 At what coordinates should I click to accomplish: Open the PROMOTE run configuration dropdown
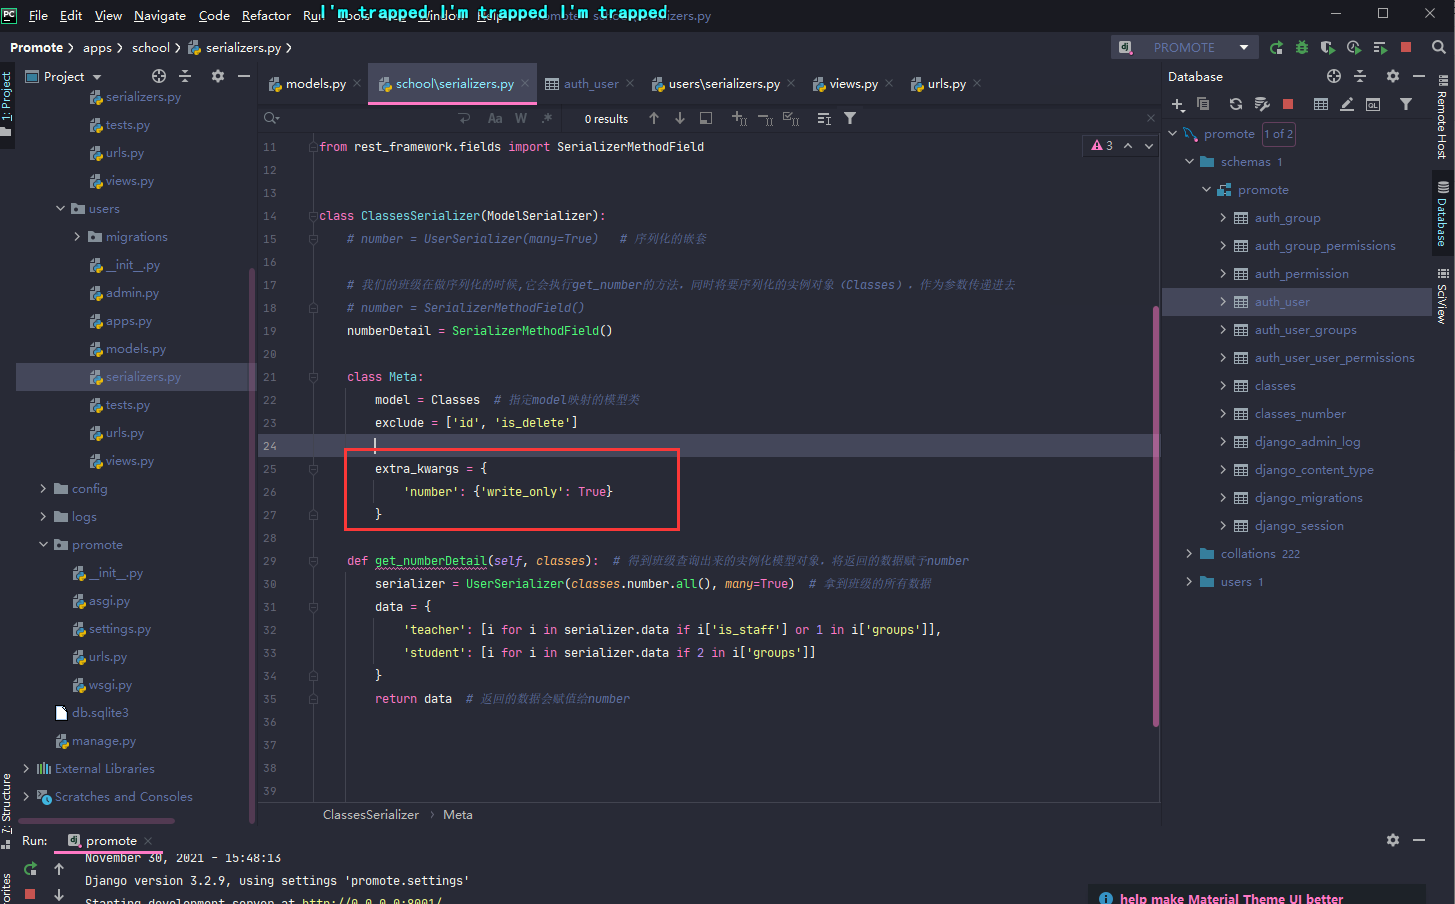(x=1184, y=47)
